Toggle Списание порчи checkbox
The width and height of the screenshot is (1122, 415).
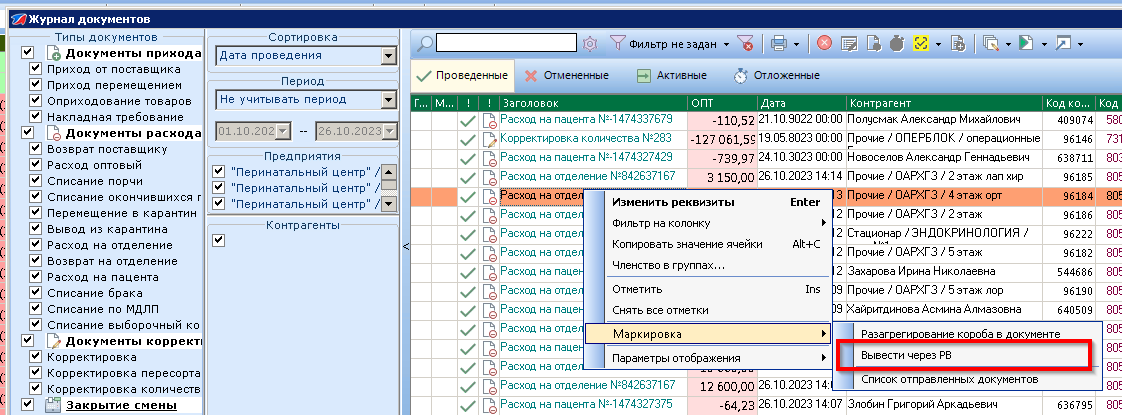[x=35, y=180]
